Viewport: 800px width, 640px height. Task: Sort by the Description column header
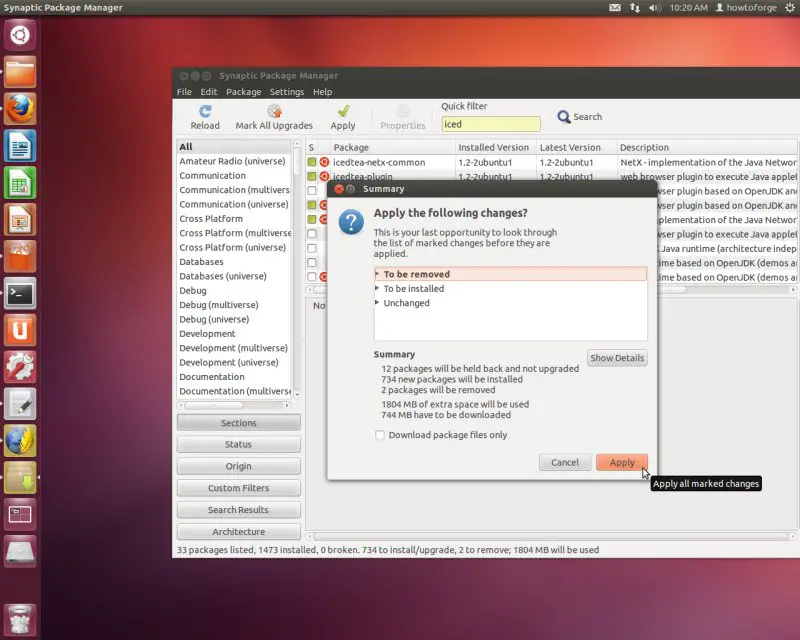(707, 147)
